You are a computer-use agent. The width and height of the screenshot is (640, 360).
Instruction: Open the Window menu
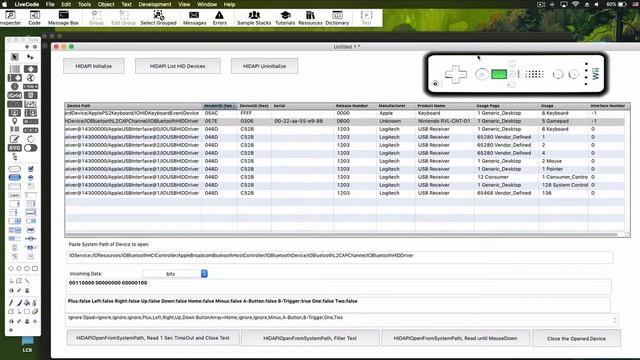tap(207, 4)
